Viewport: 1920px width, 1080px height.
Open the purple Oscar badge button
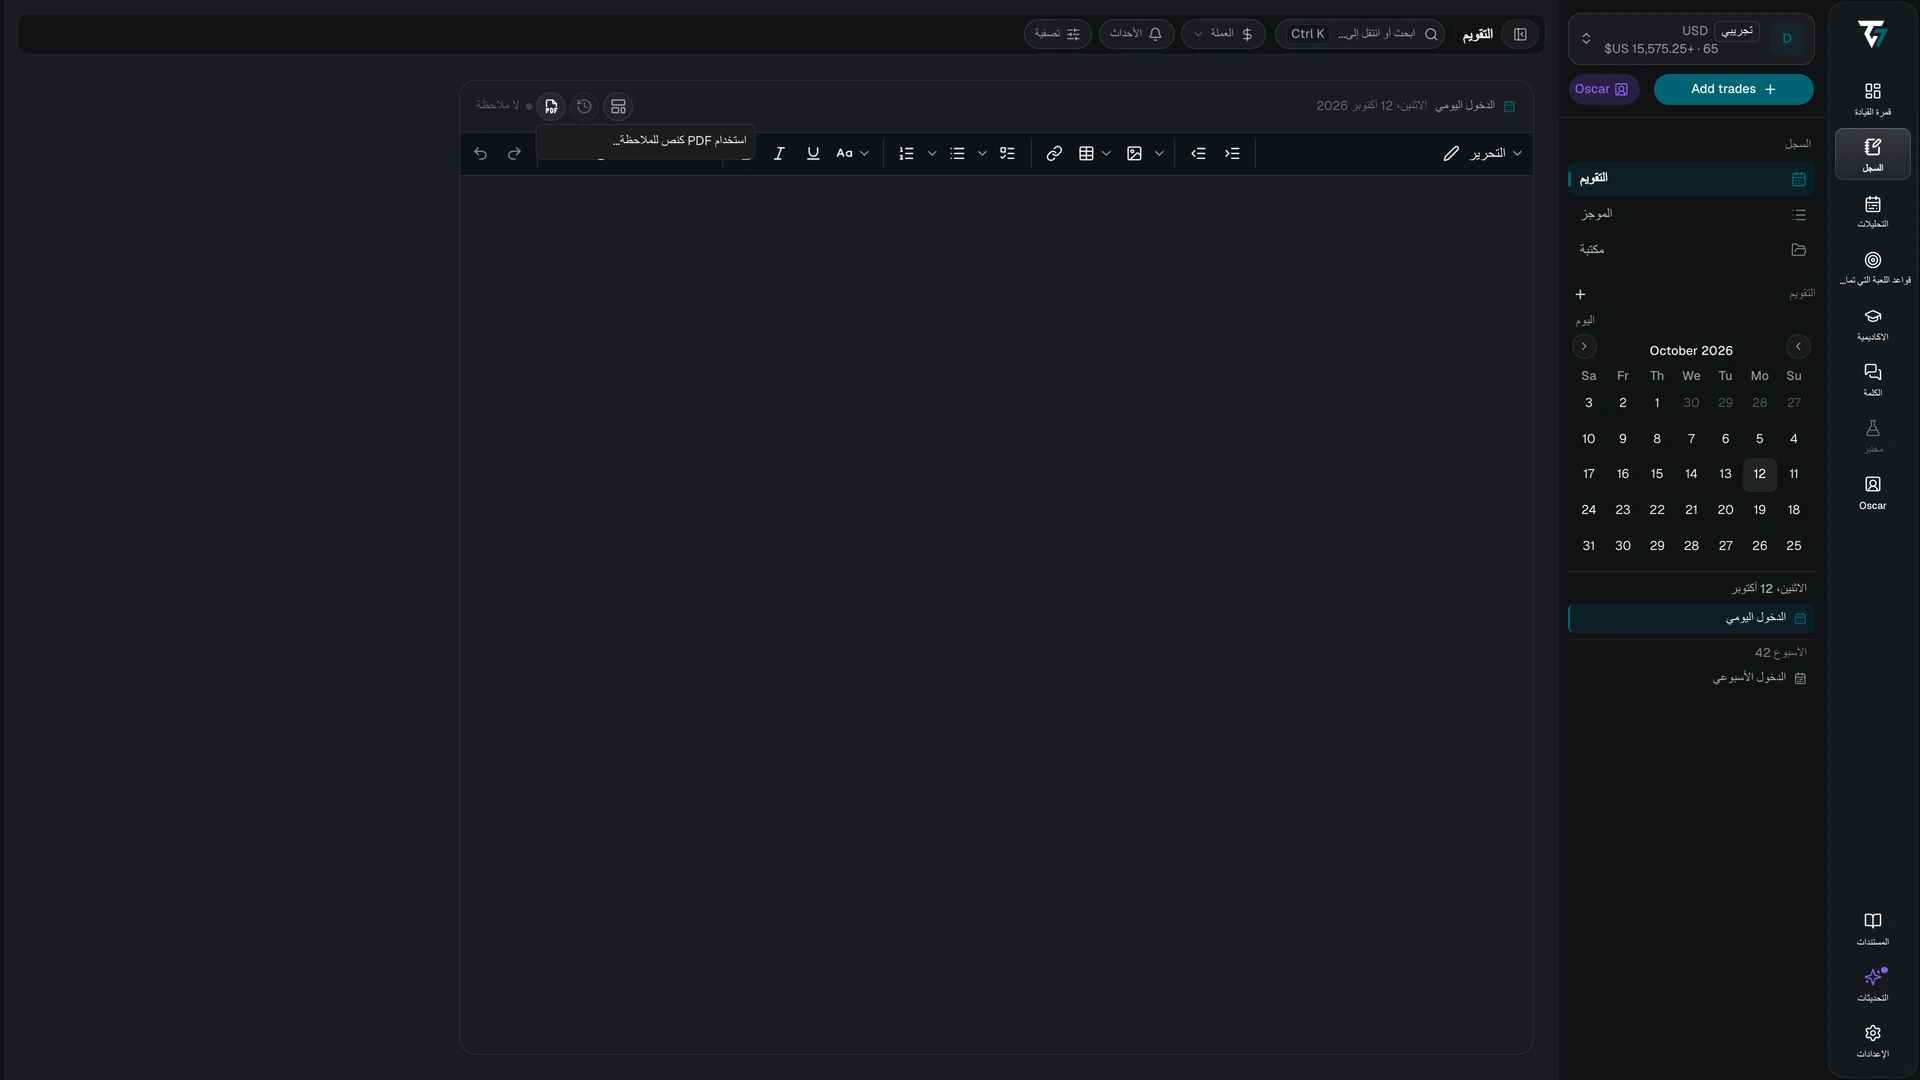click(1603, 89)
